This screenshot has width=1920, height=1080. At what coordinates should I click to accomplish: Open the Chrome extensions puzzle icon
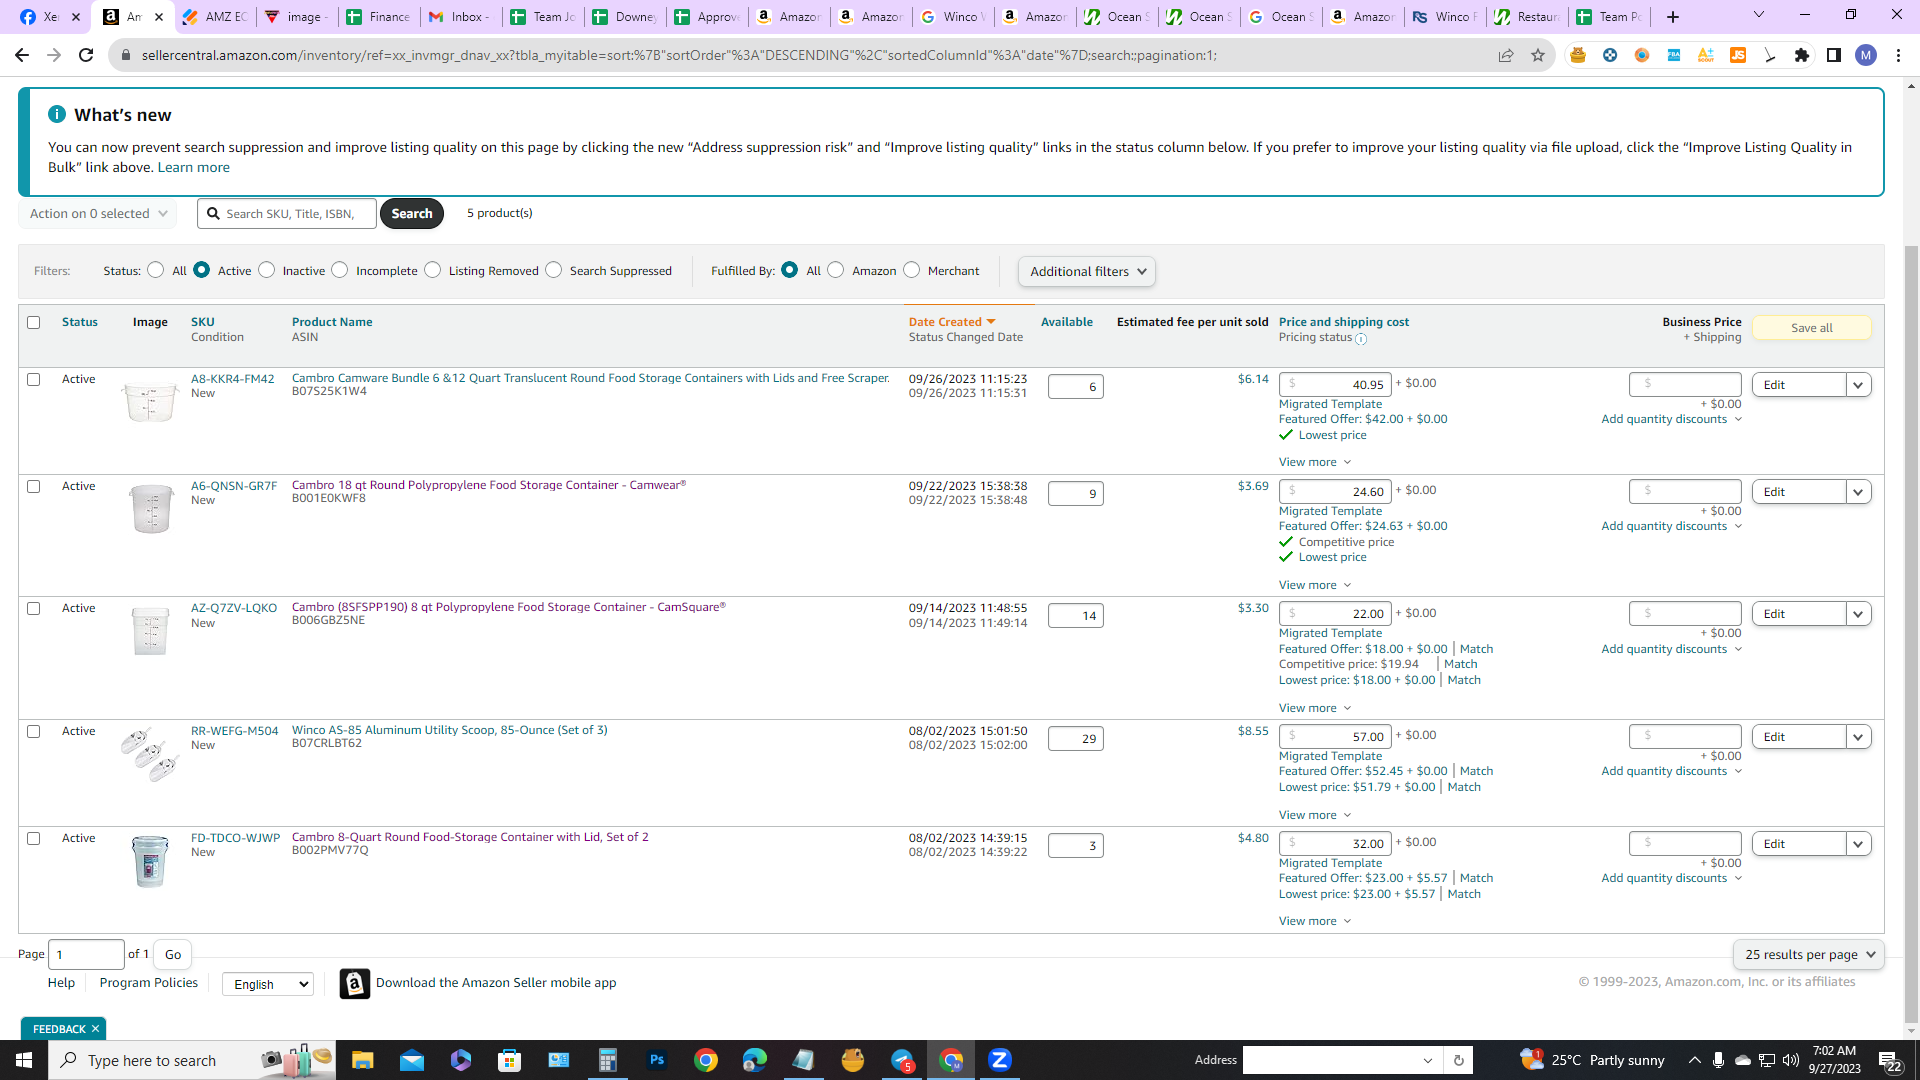(x=1802, y=55)
